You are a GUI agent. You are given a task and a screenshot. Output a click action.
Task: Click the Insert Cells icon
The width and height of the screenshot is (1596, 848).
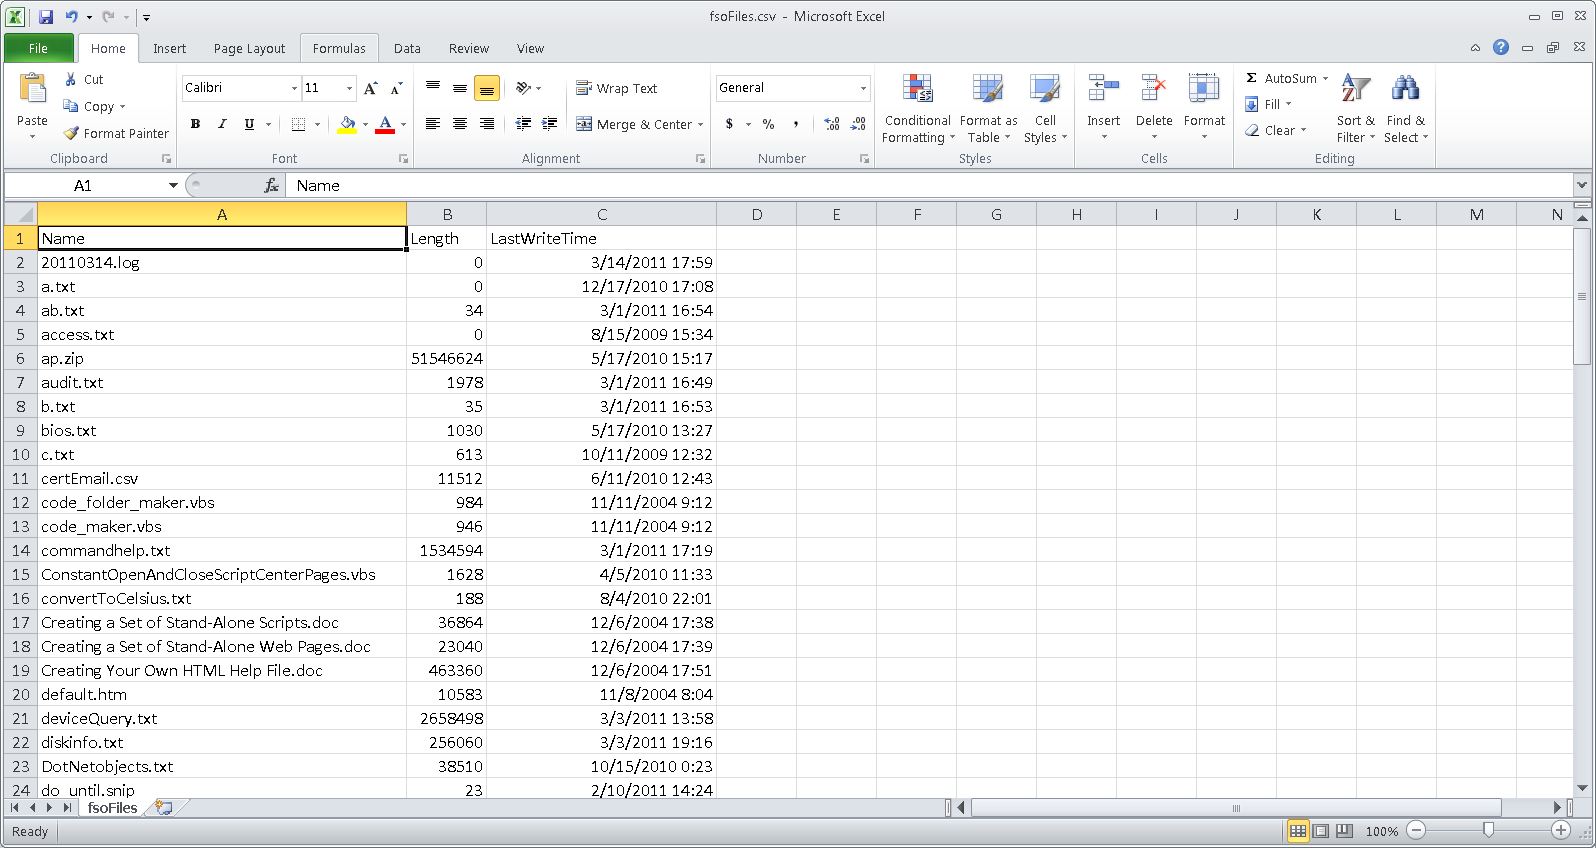(1103, 90)
